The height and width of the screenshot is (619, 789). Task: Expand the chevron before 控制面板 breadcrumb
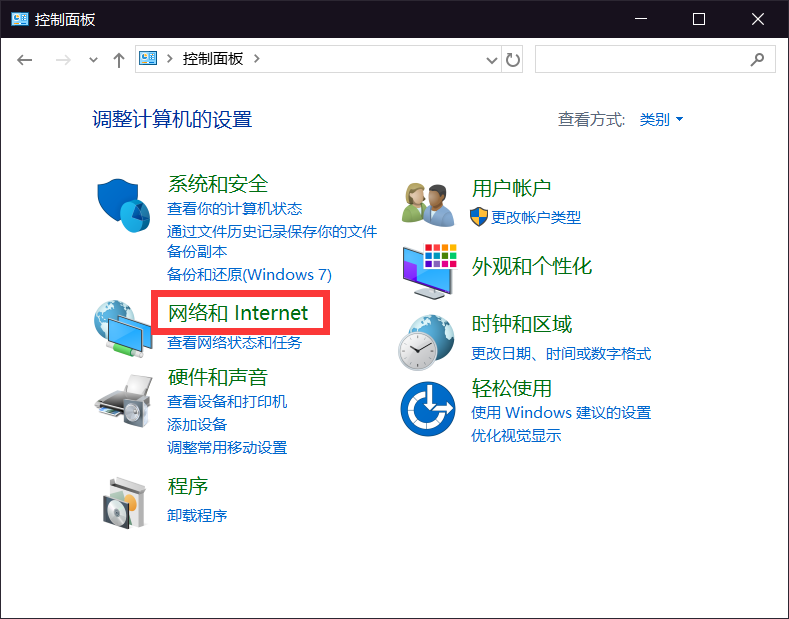tap(170, 59)
